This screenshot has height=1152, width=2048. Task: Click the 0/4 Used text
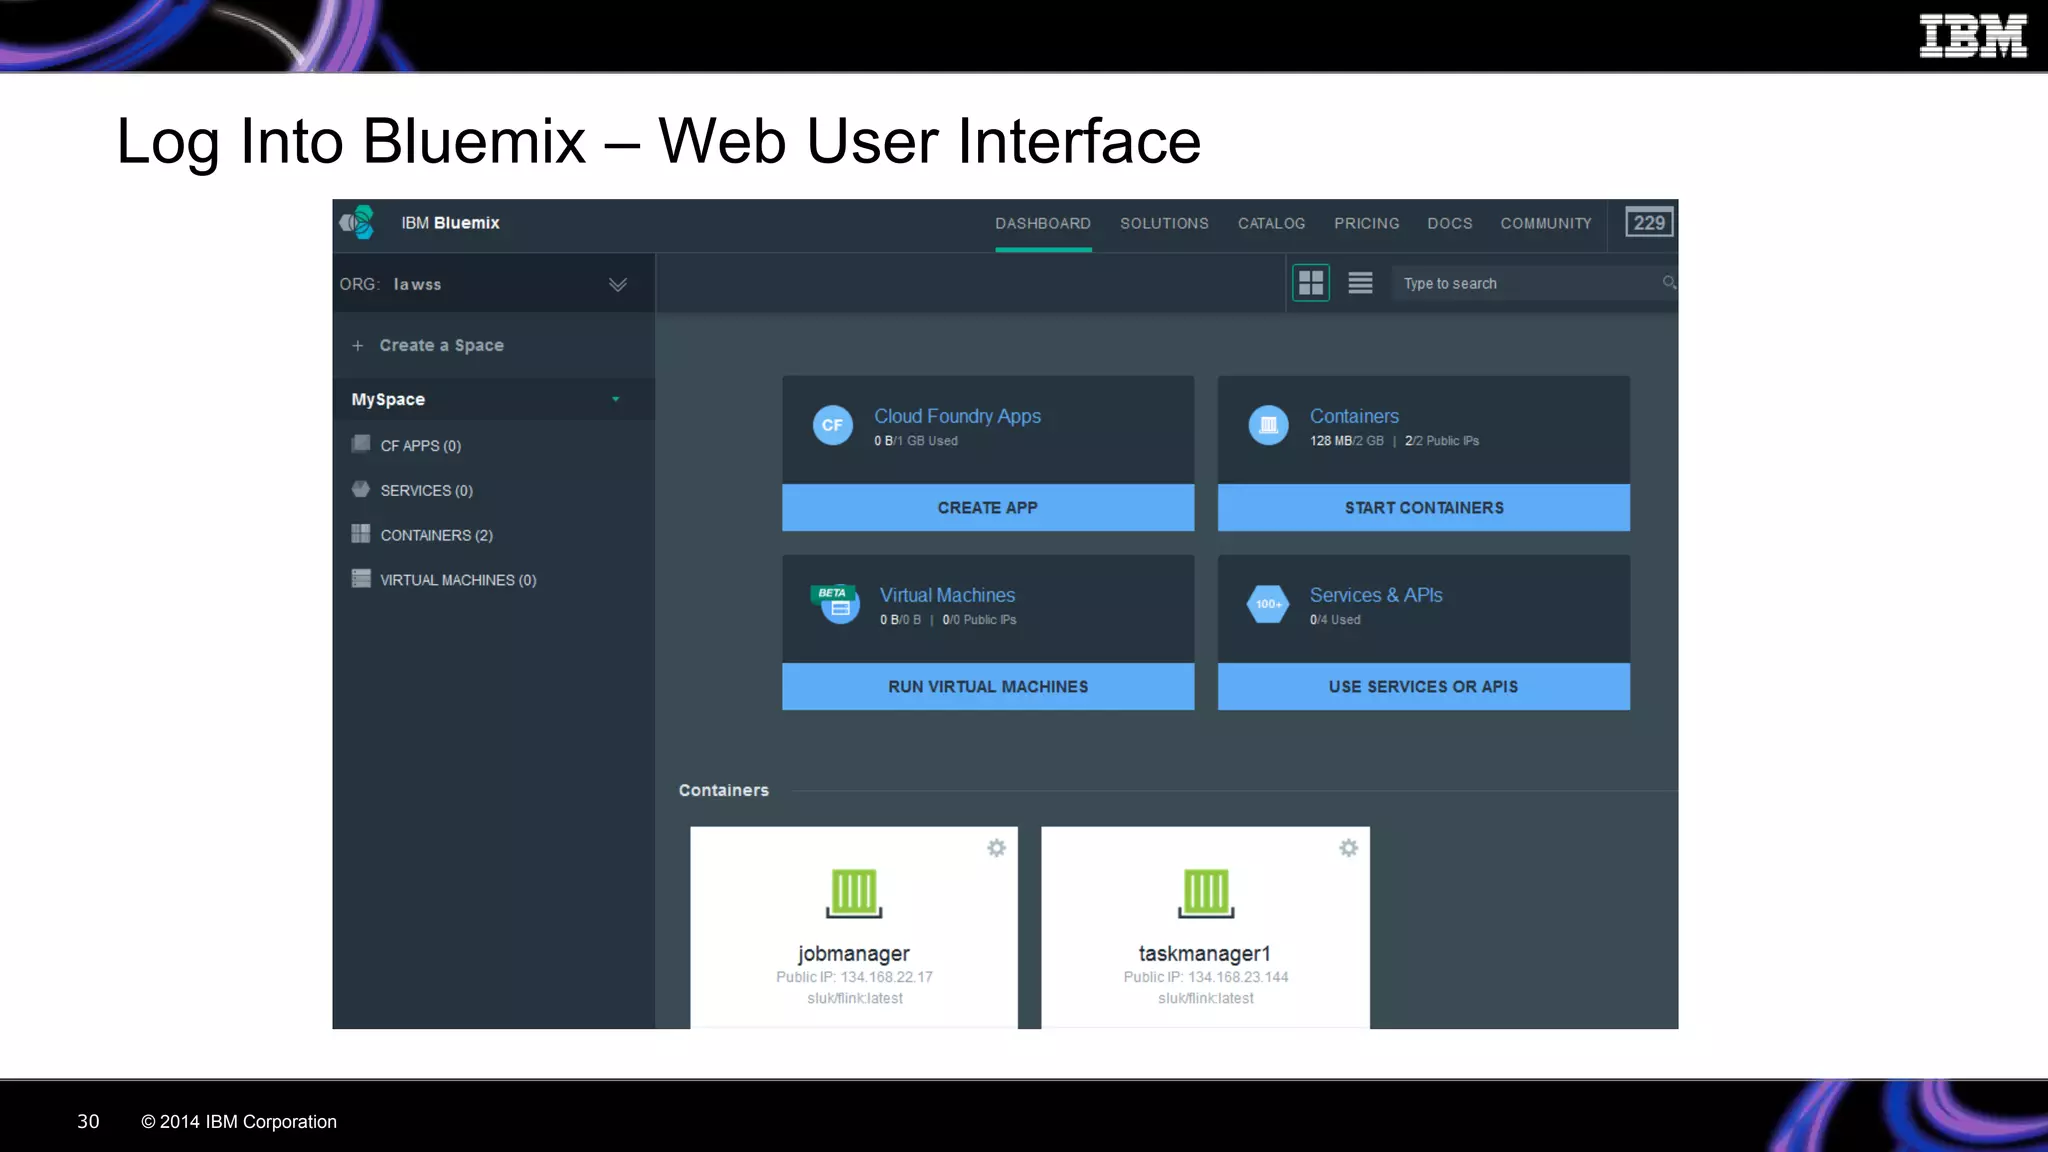coord(1335,620)
